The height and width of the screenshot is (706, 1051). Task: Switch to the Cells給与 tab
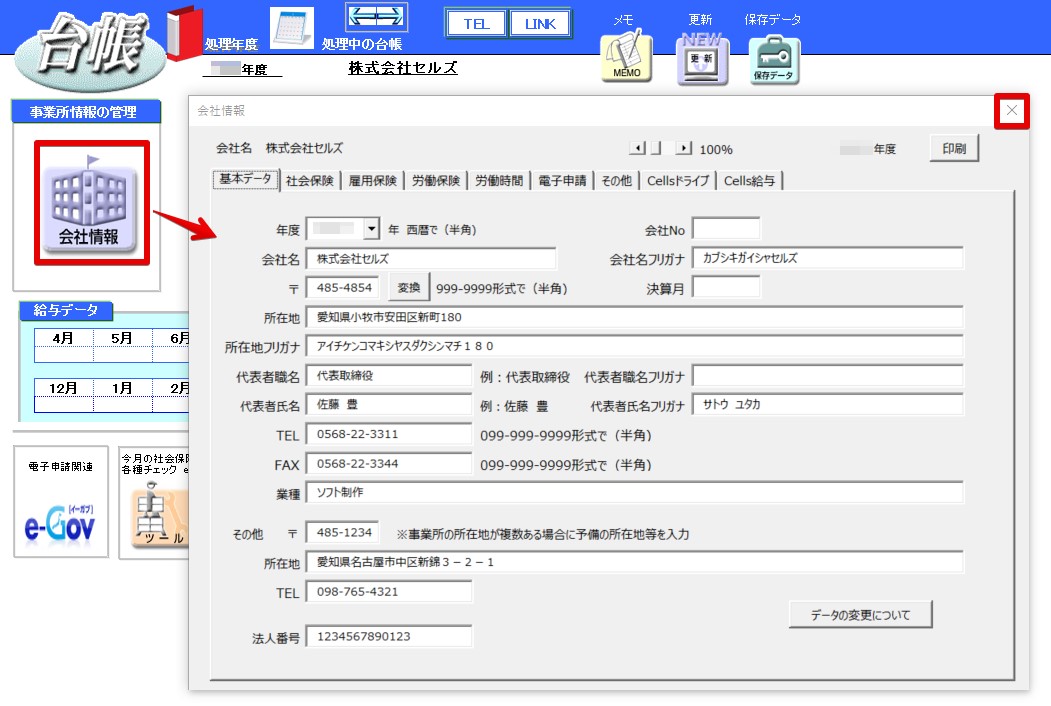coord(749,180)
